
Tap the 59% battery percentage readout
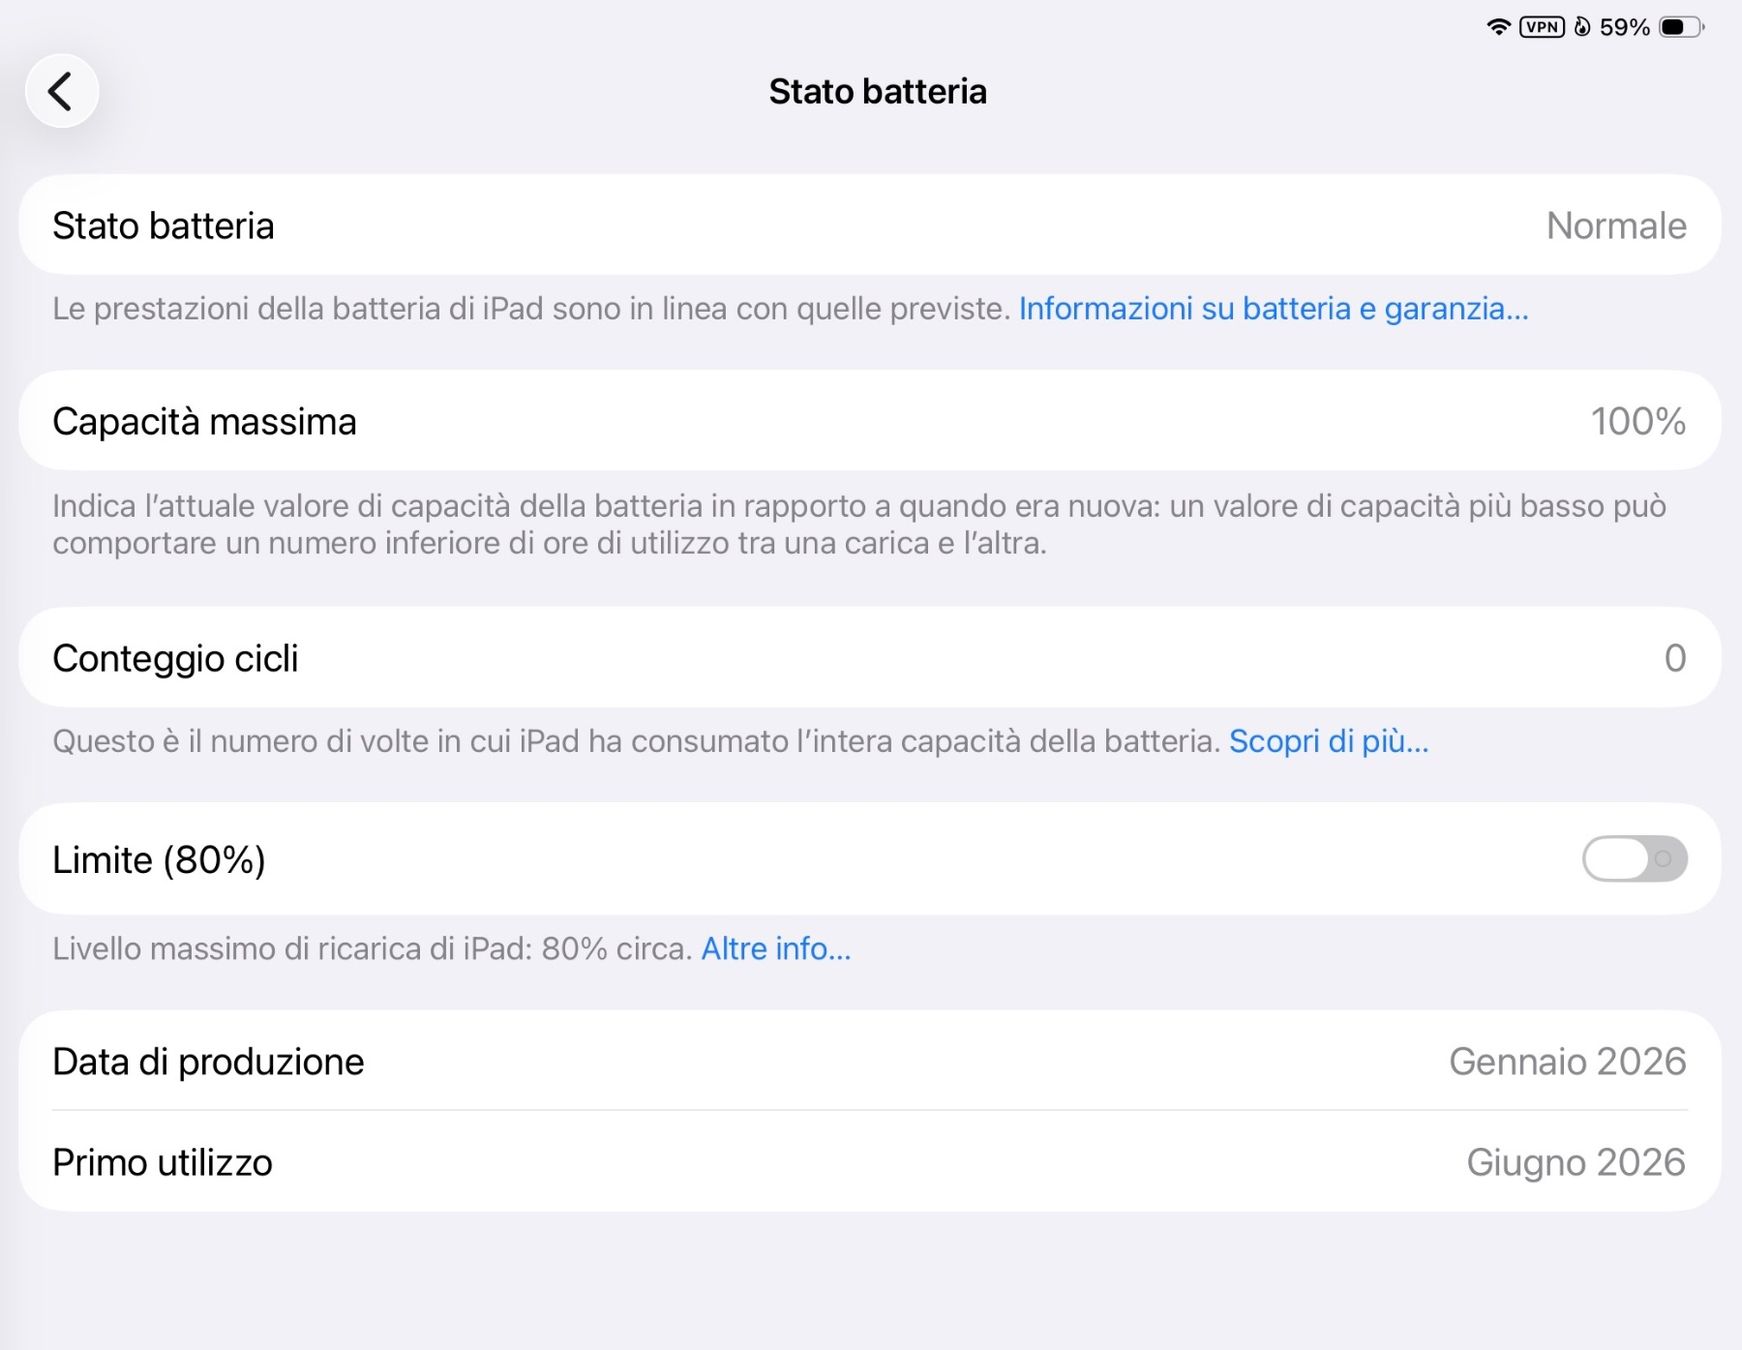1625,27
